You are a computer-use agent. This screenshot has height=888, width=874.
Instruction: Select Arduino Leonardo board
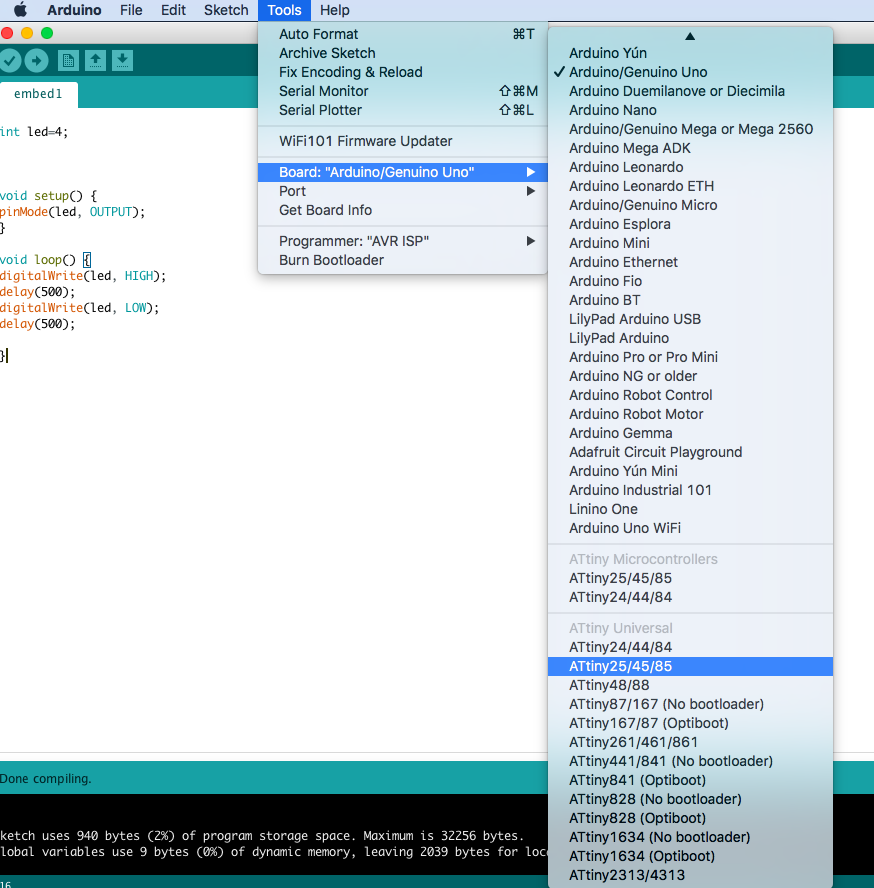(690, 167)
